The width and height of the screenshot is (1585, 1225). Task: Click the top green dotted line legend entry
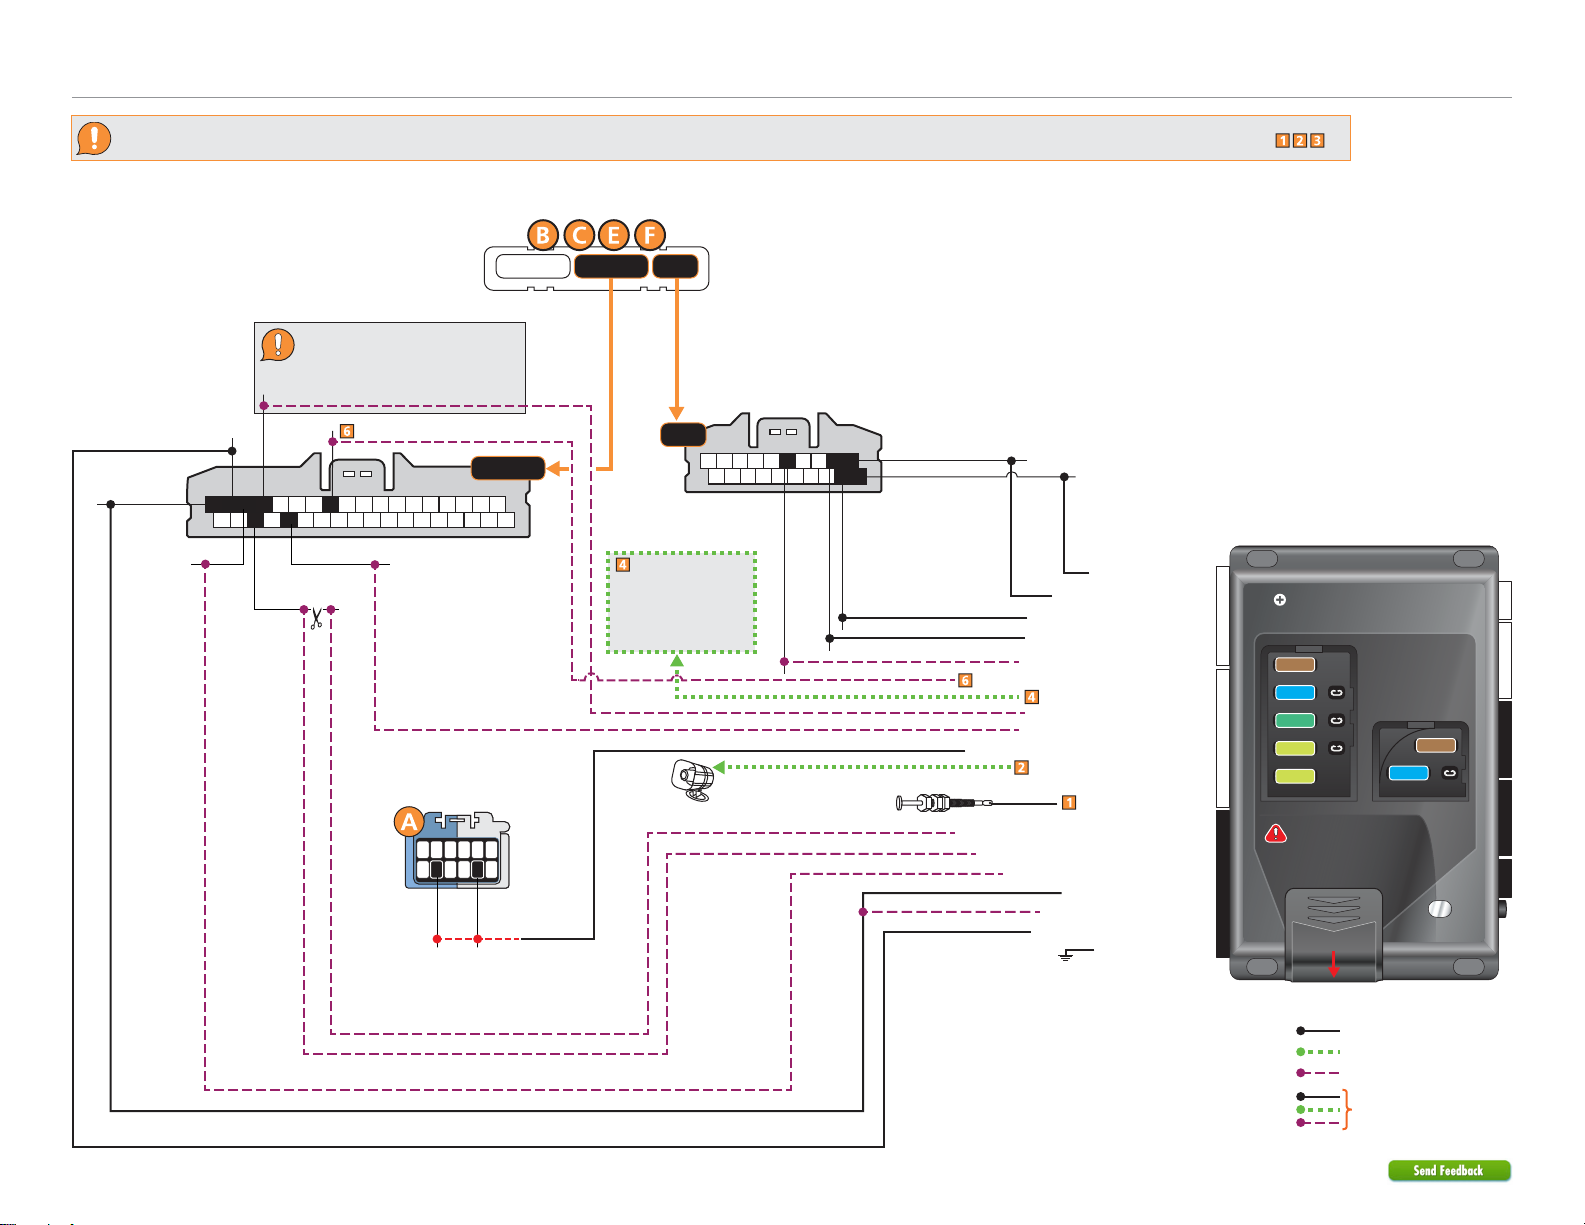coord(1318,1051)
